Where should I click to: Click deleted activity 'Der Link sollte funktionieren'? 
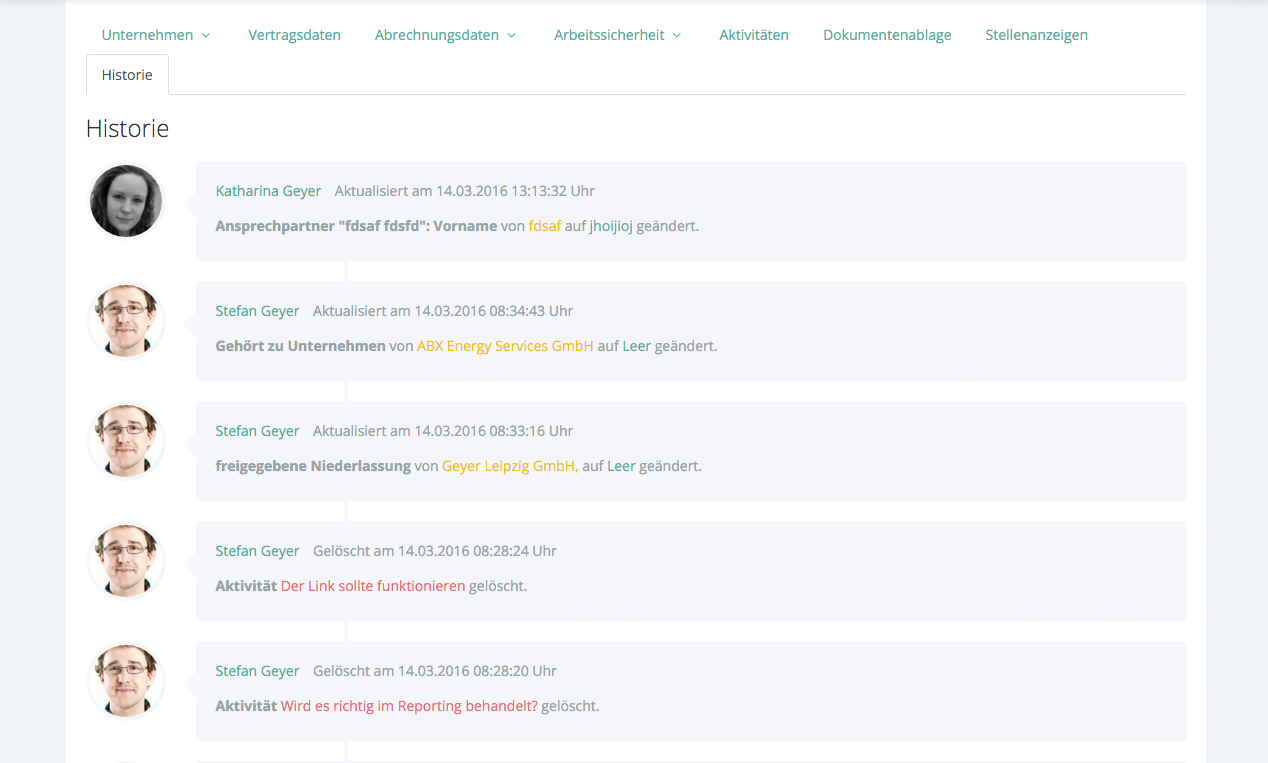coord(372,586)
